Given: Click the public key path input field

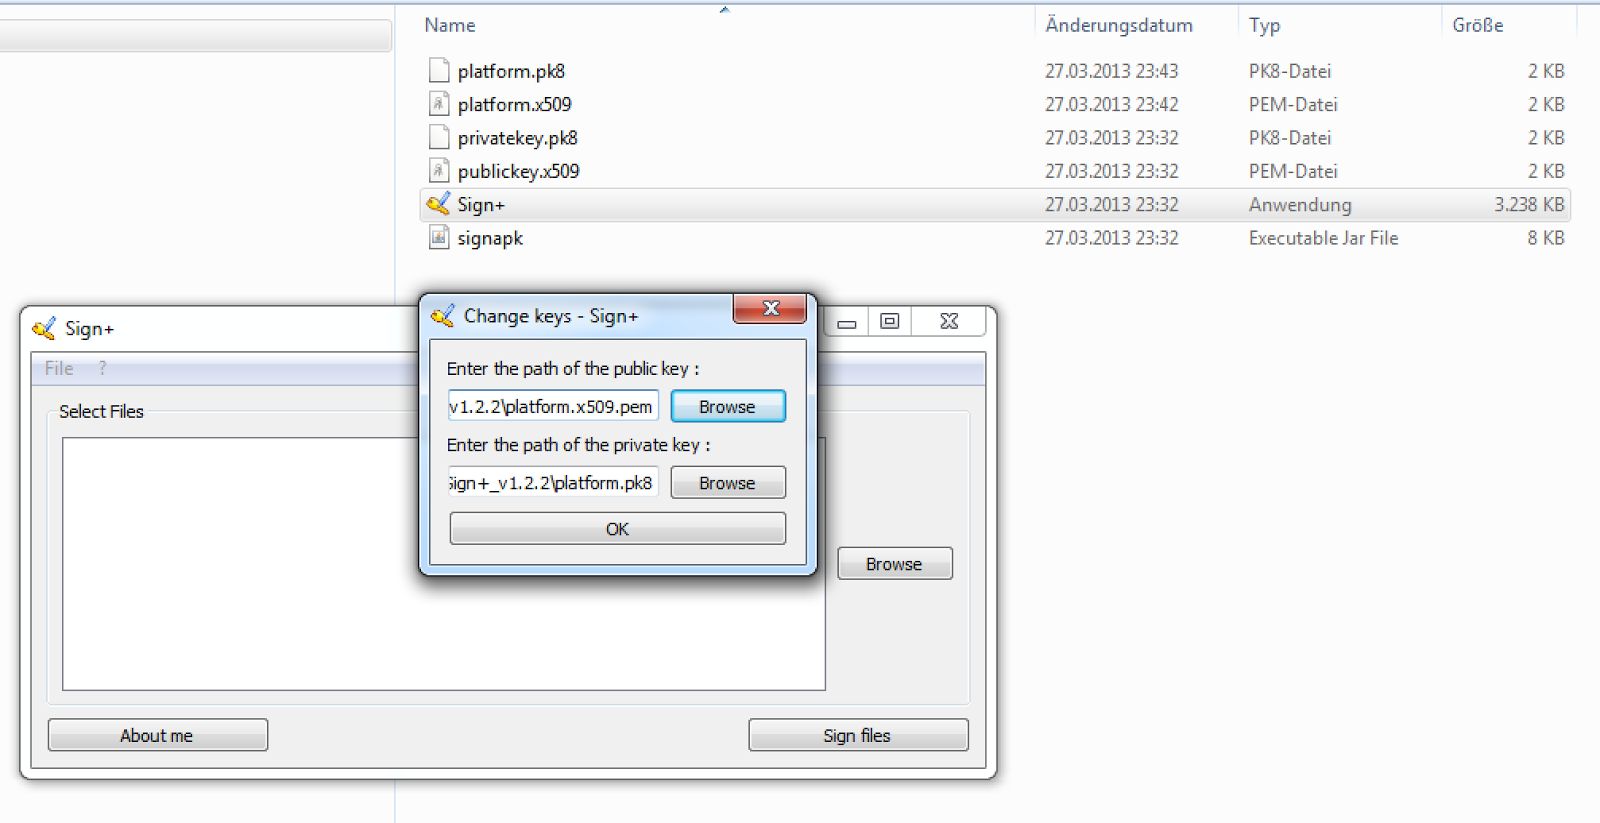Looking at the screenshot, I should pos(553,407).
